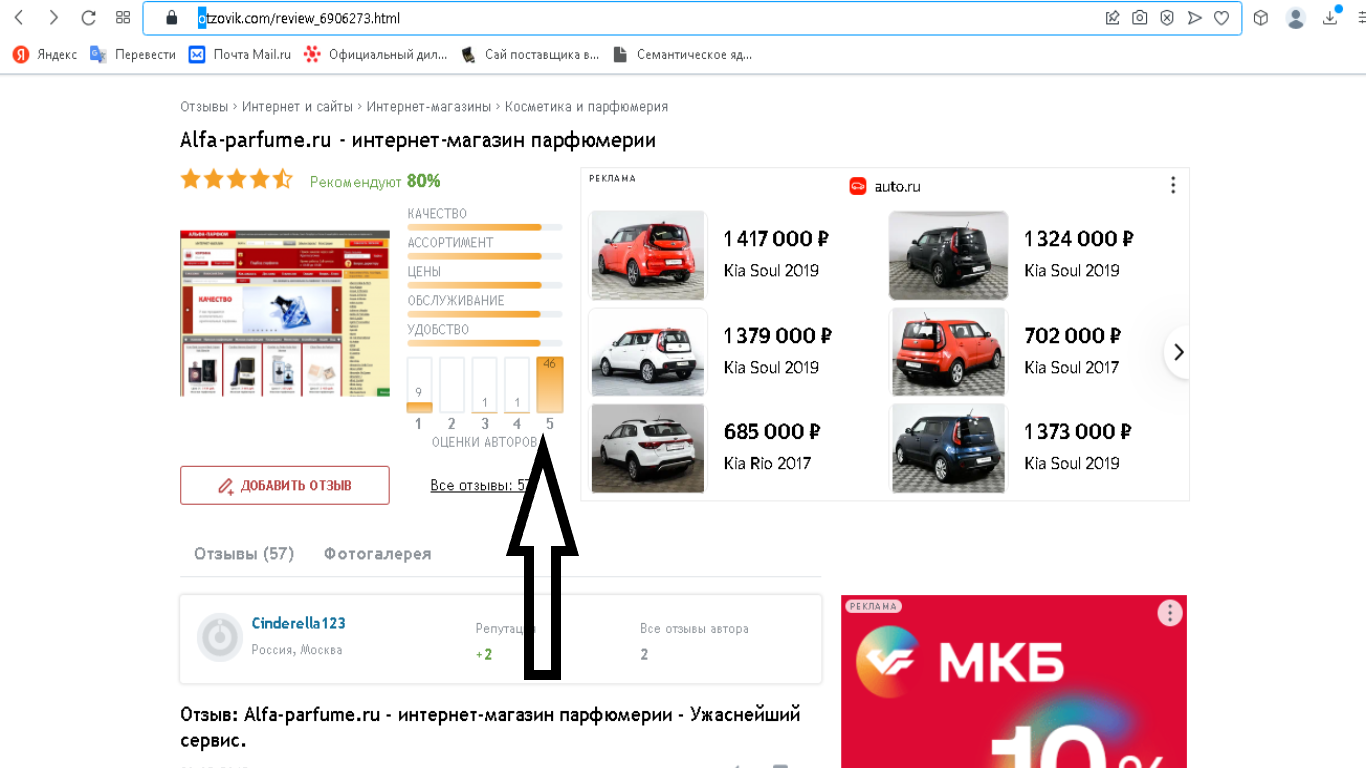Open Сай поставщика в... bookmark

(x=530, y=54)
